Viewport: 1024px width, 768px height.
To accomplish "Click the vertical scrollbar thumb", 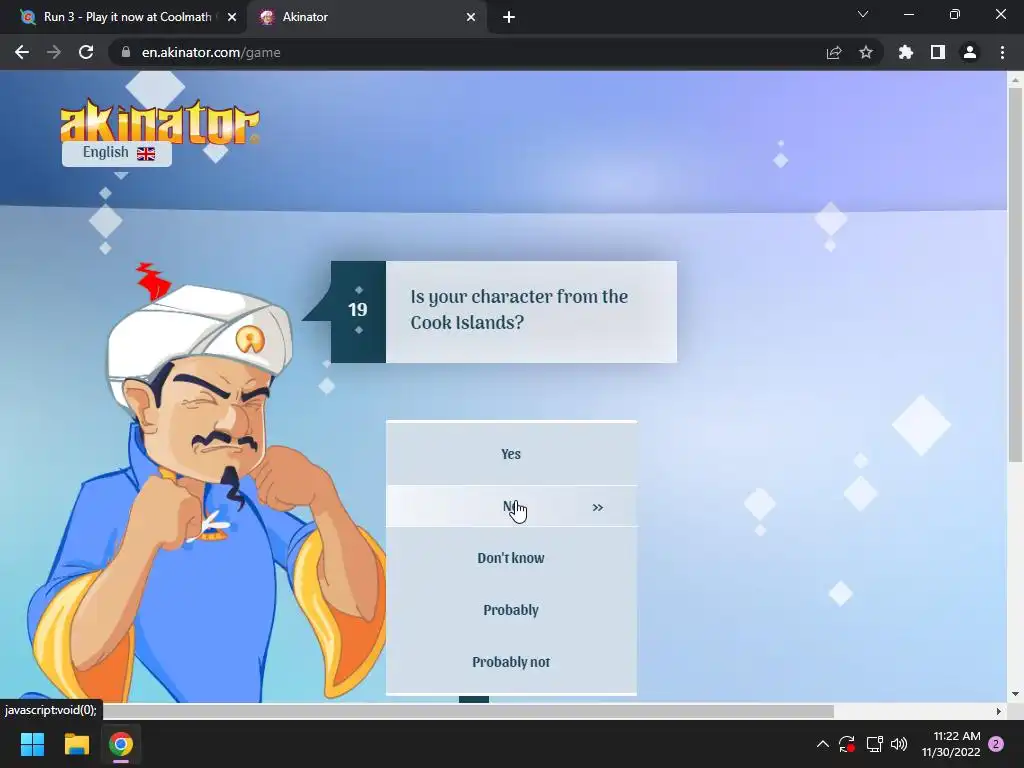I will (x=1016, y=274).
